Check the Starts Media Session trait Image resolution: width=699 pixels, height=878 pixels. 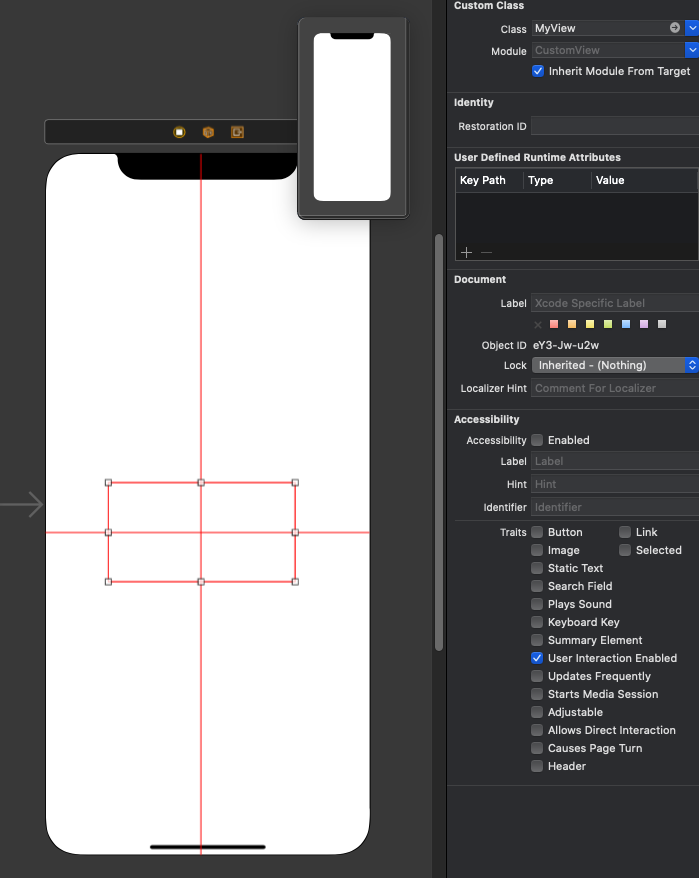pos(537,694)
